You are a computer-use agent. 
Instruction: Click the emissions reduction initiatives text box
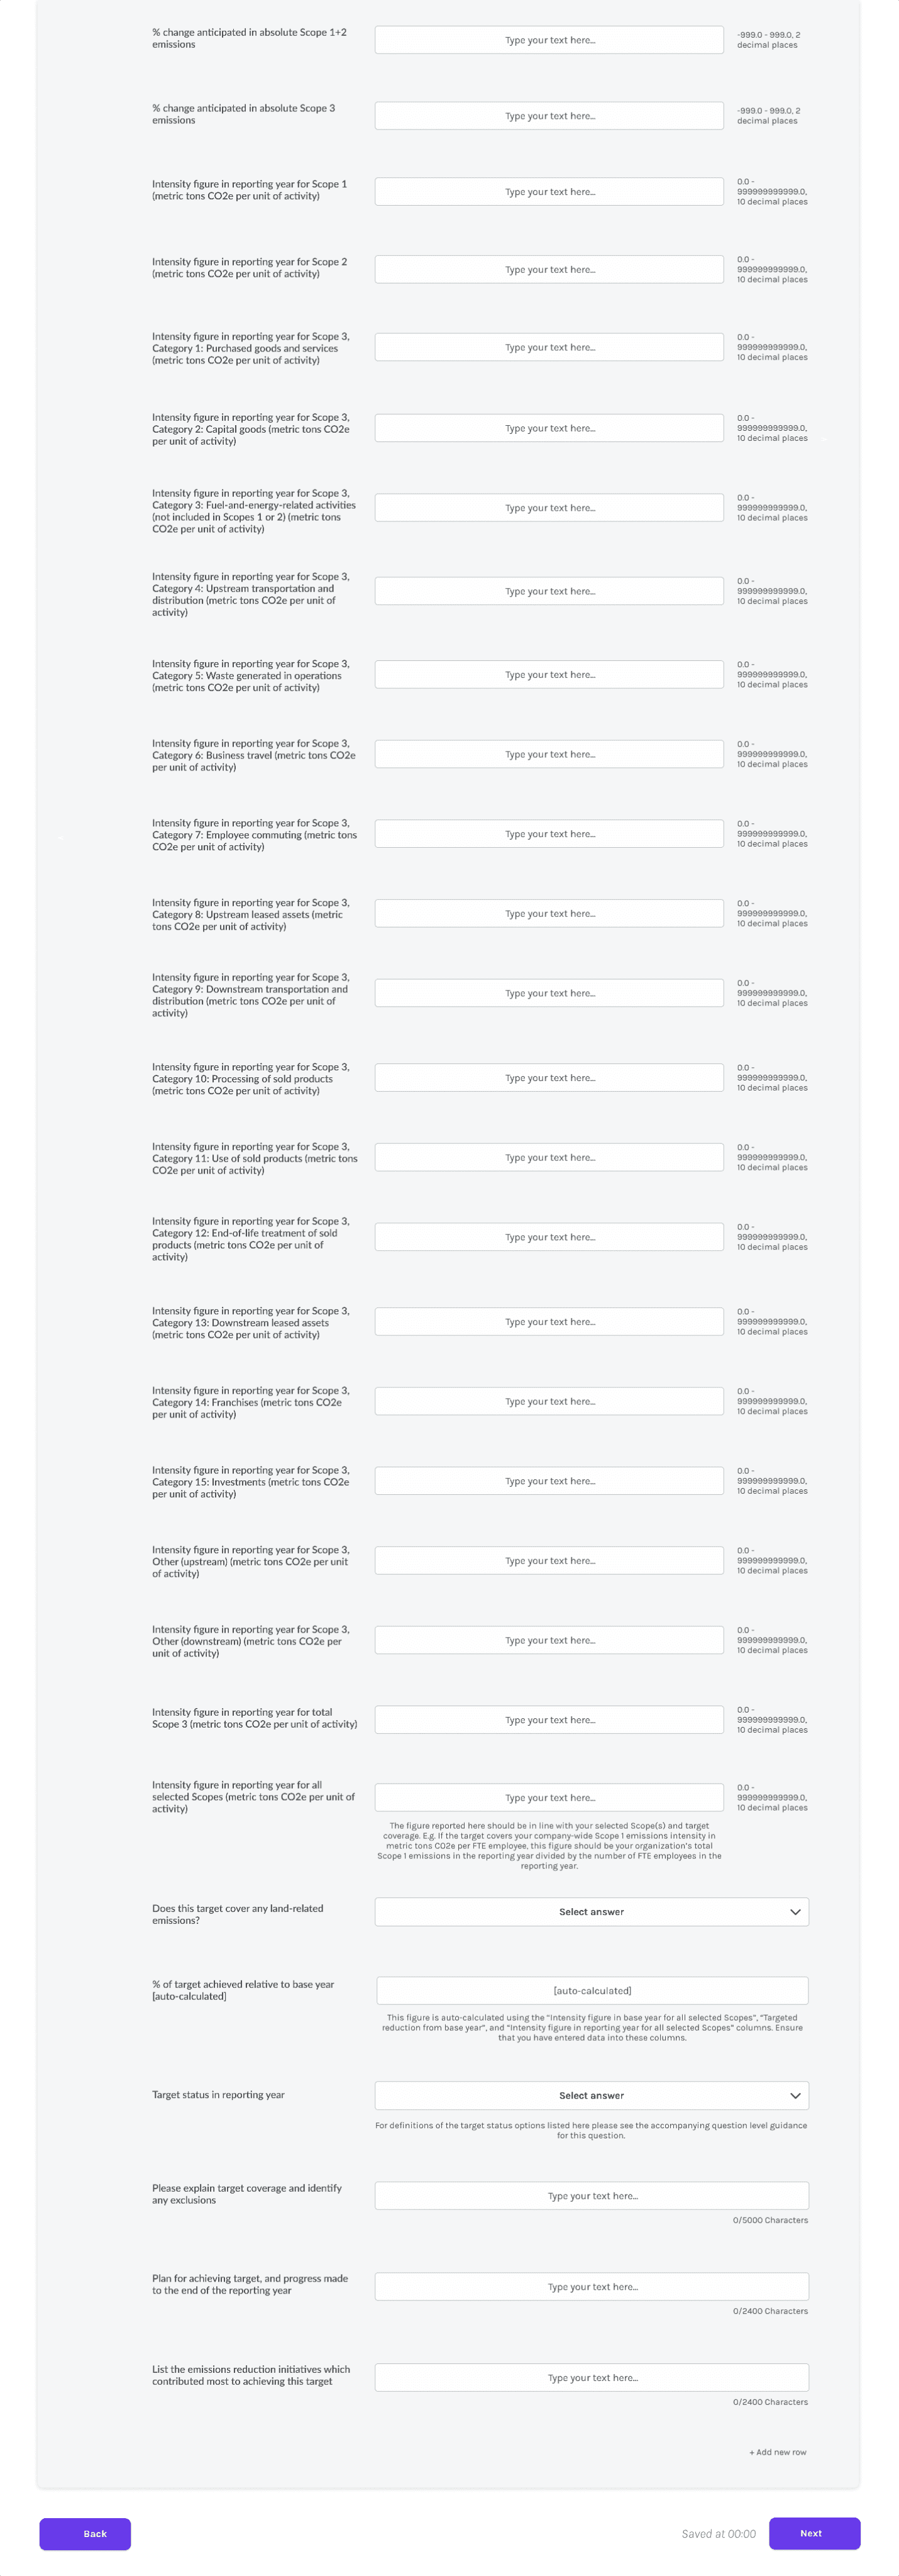click(591, 2378)
